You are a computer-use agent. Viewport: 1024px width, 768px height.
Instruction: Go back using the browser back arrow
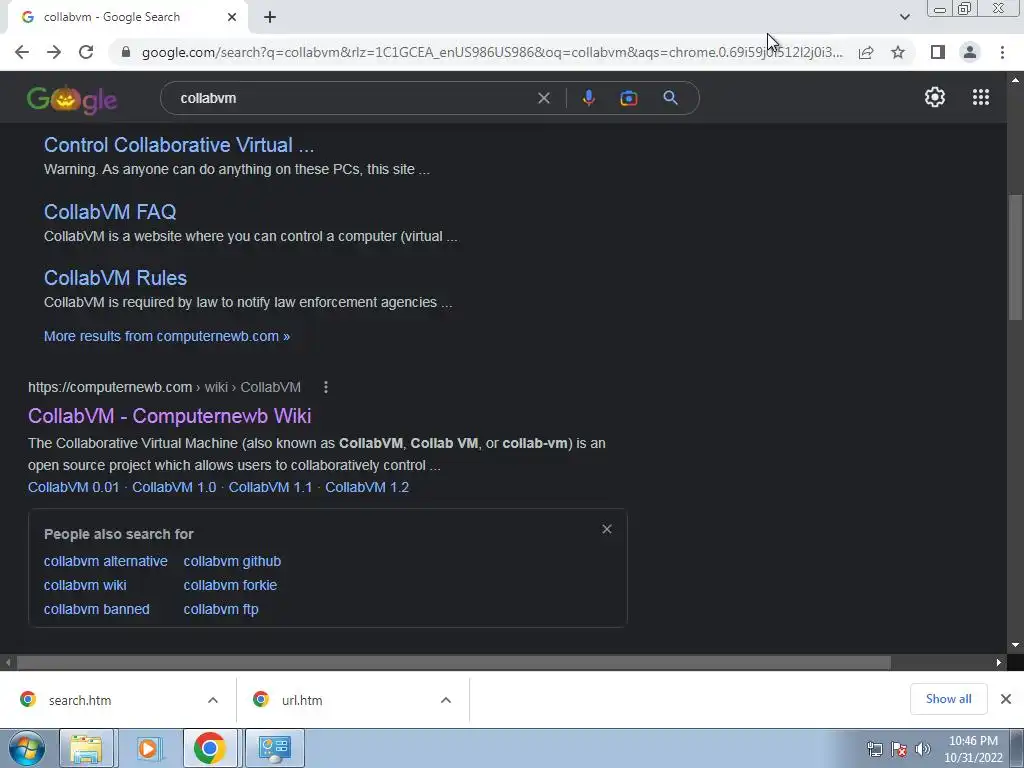[x=22, y=52]
